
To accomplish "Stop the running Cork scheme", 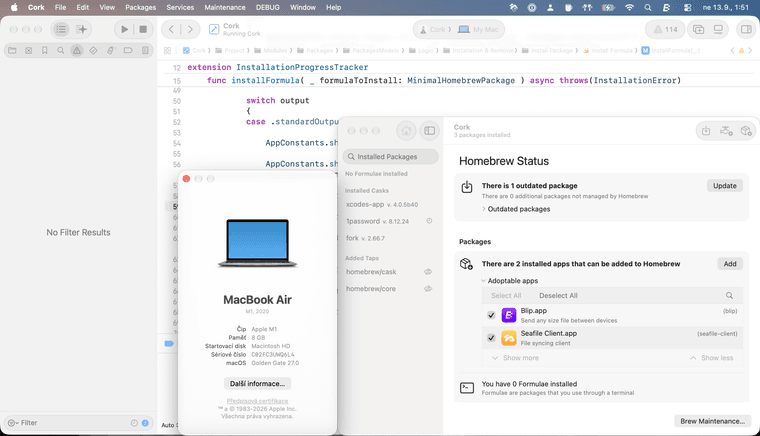I will [x=143, y=30].
